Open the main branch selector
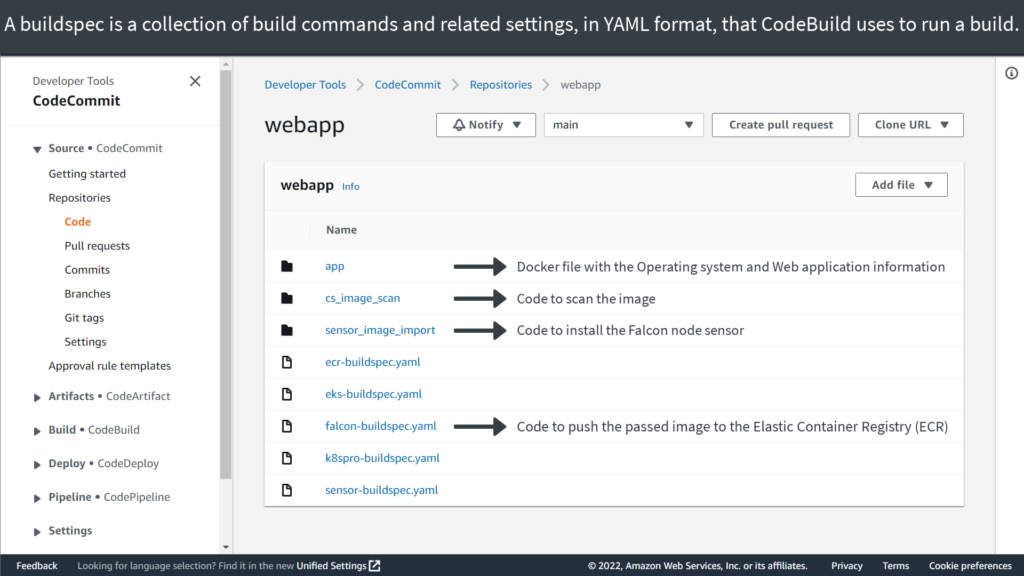 coord(624,125)
